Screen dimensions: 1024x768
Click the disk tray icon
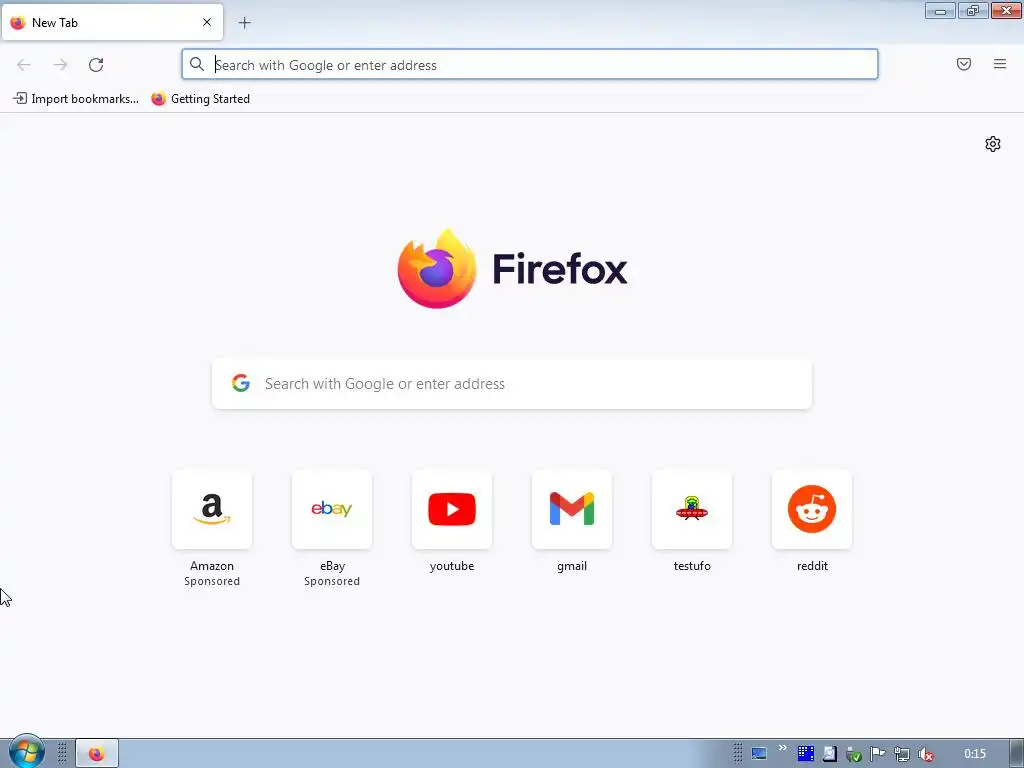tap(829, 754)
